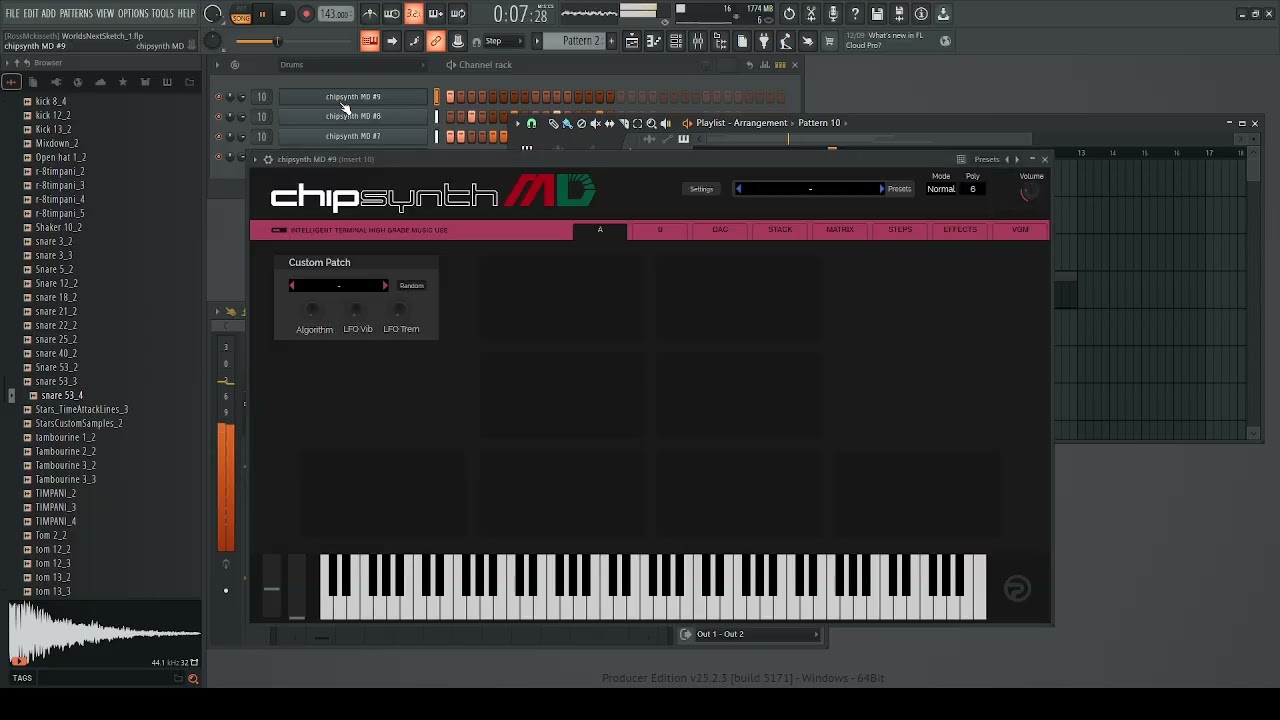Click the Random button in Custom Patch

tap(412, 286)
